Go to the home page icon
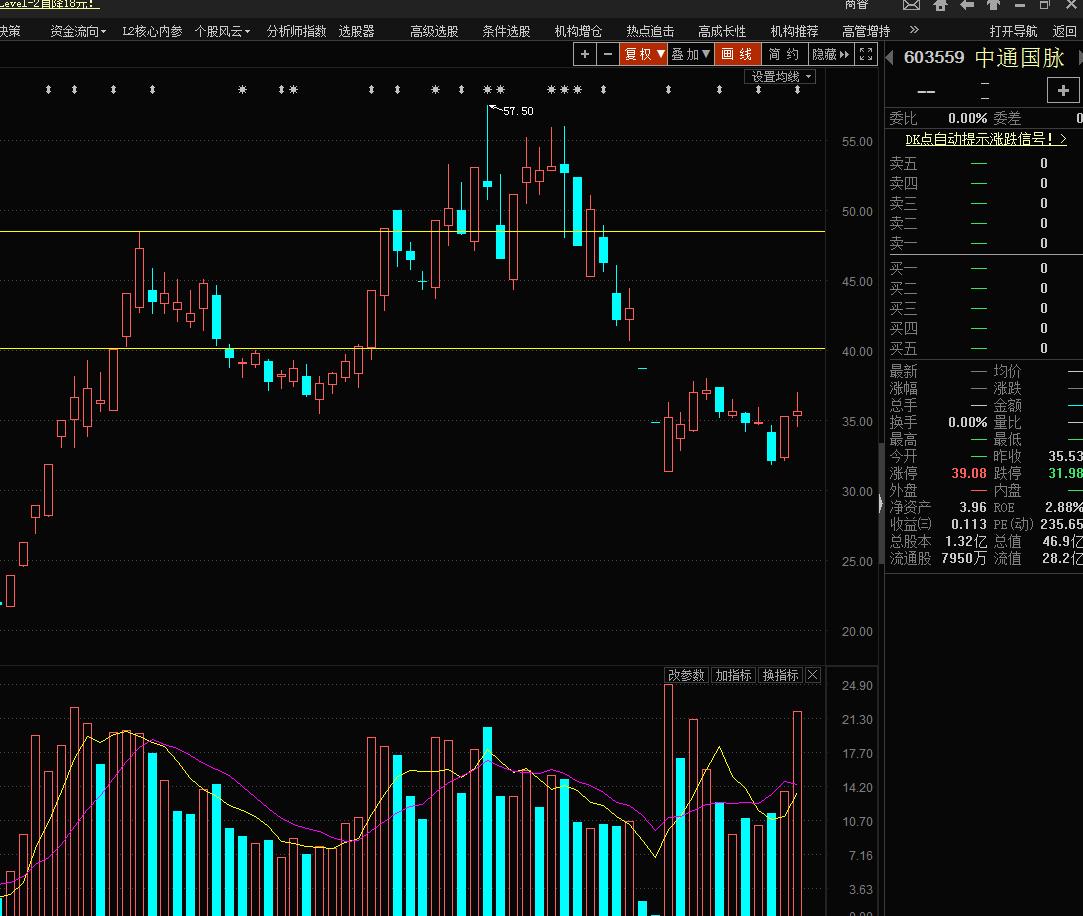This screenshot has height=916, width=1083. click(x=939, y=6)
